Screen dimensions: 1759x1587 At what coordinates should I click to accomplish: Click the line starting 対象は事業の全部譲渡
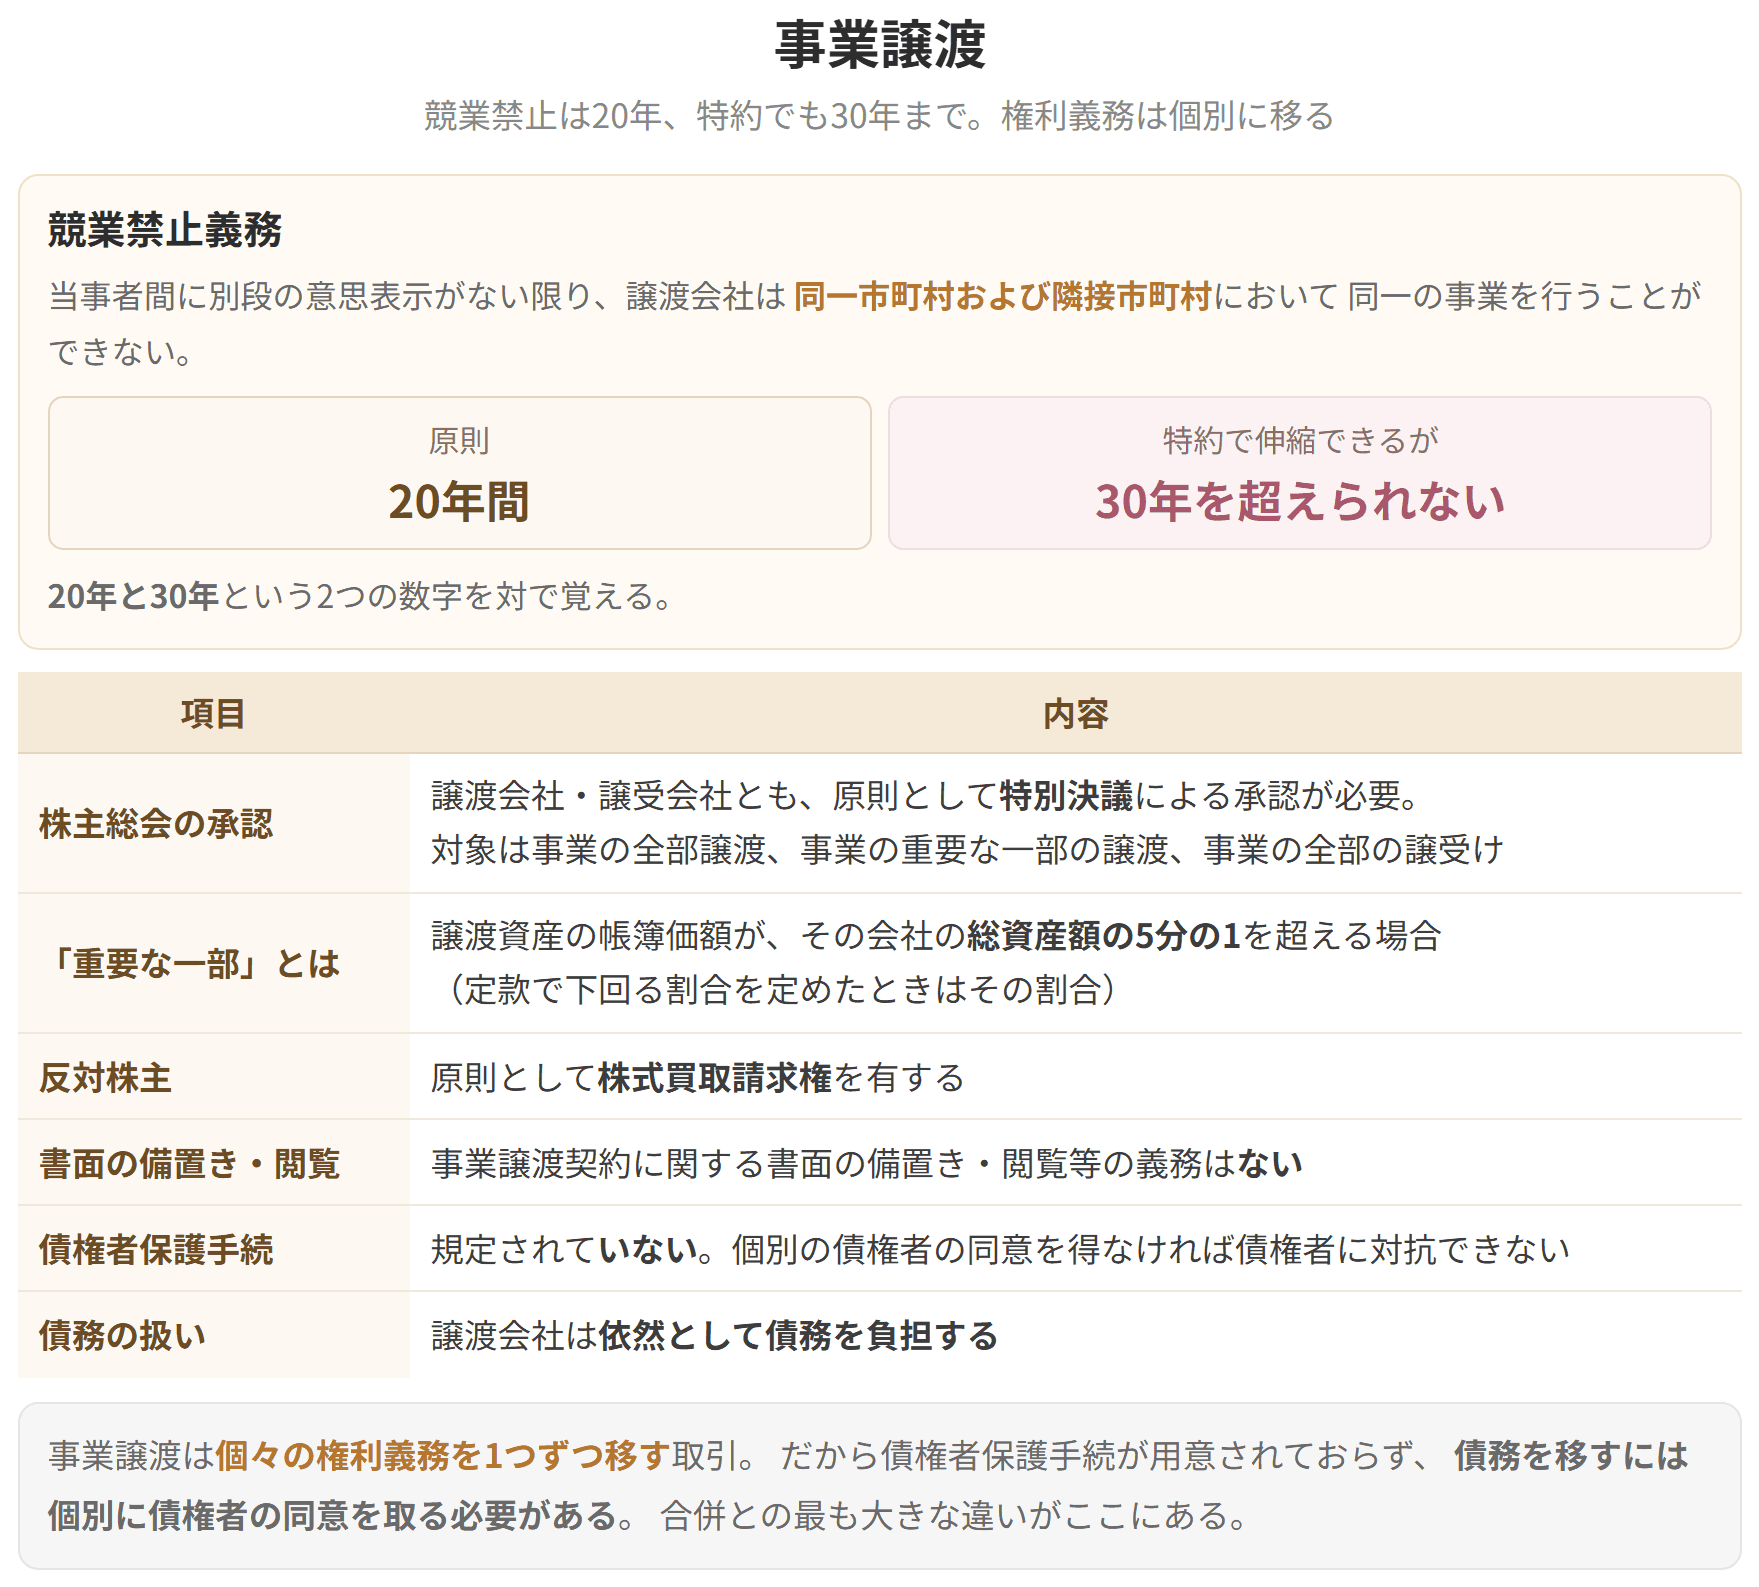[968, 850]
